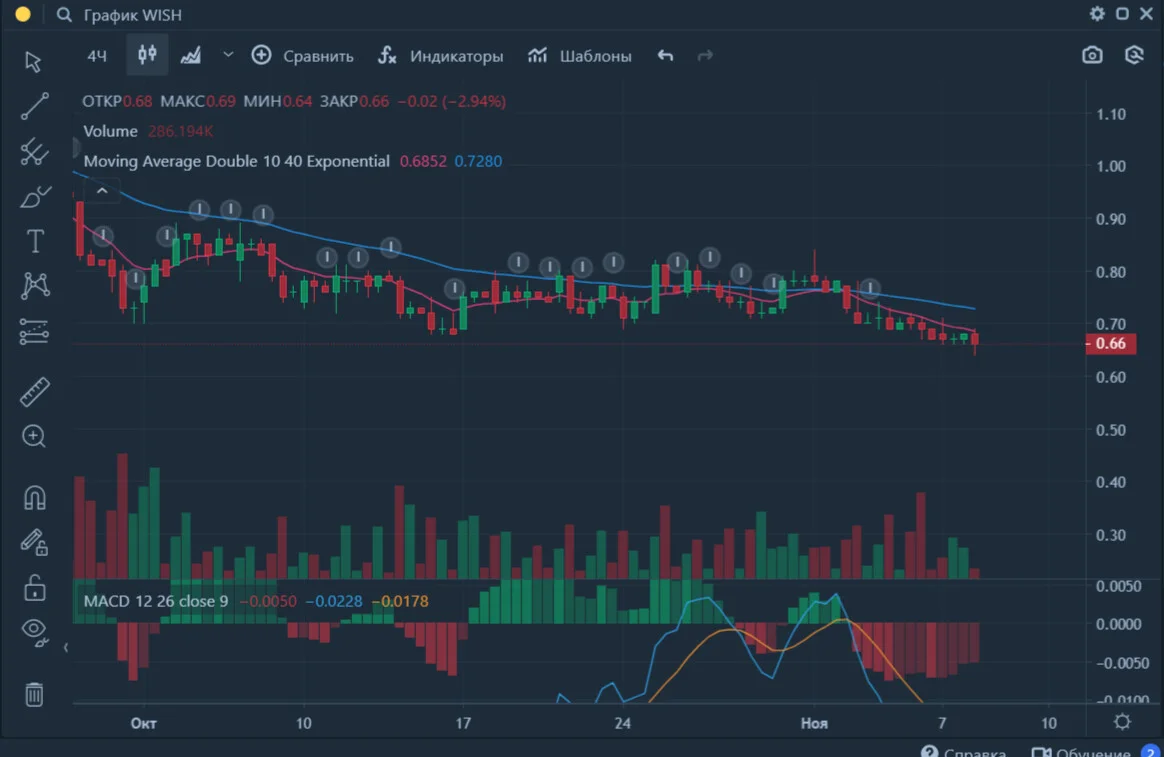This screenshot has width=1164, height=757.
Task: Open the time axis settings gear
Action: [x=1122, y=721]
